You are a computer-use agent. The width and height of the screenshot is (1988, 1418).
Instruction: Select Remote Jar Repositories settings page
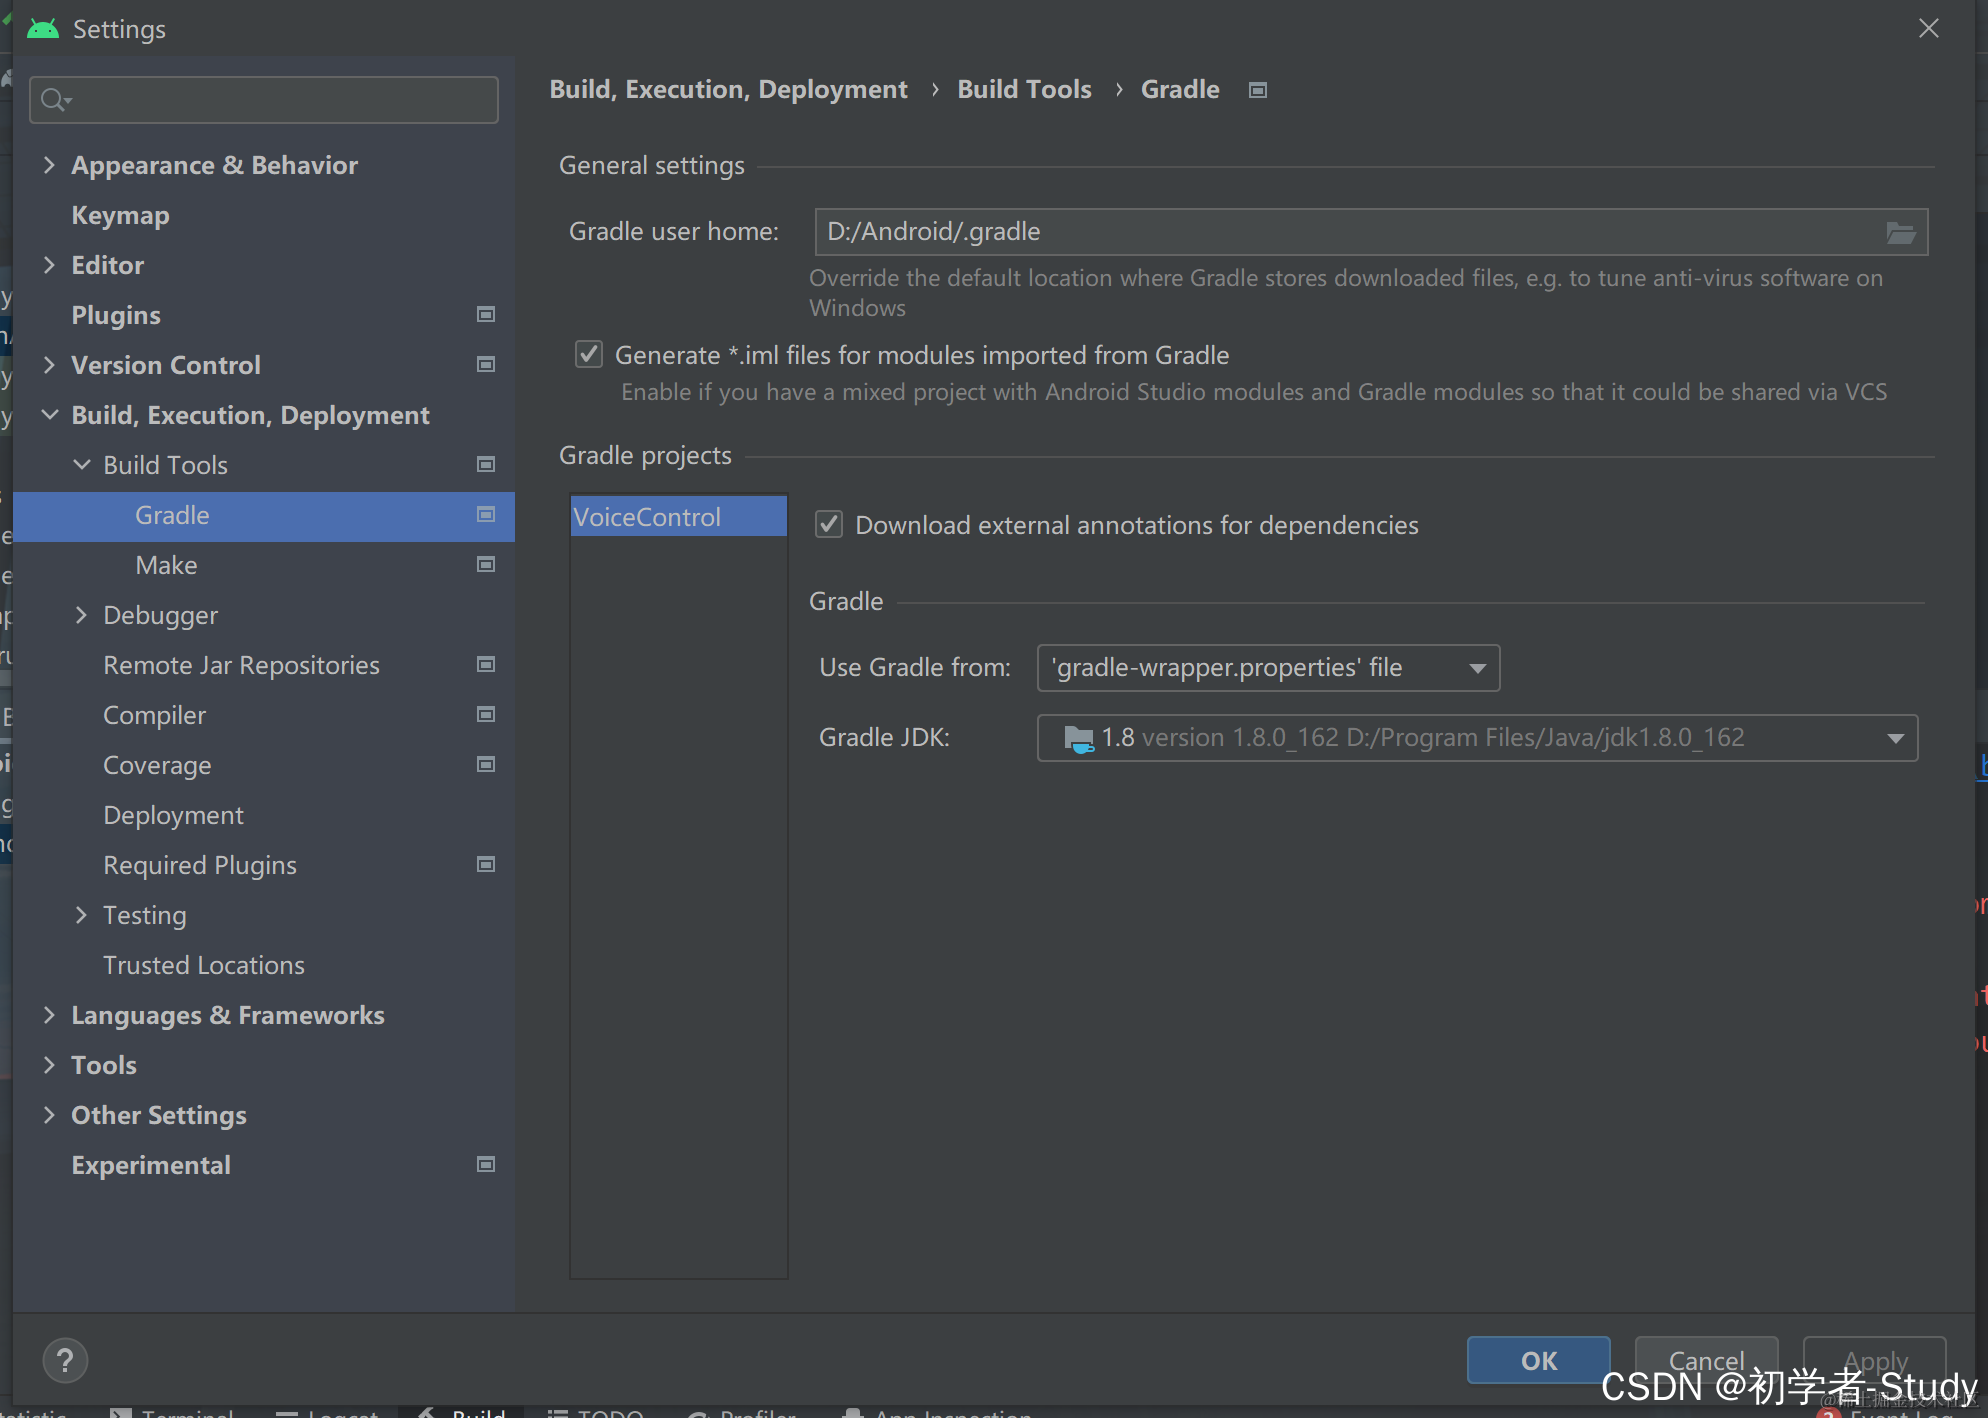[241, 665]
